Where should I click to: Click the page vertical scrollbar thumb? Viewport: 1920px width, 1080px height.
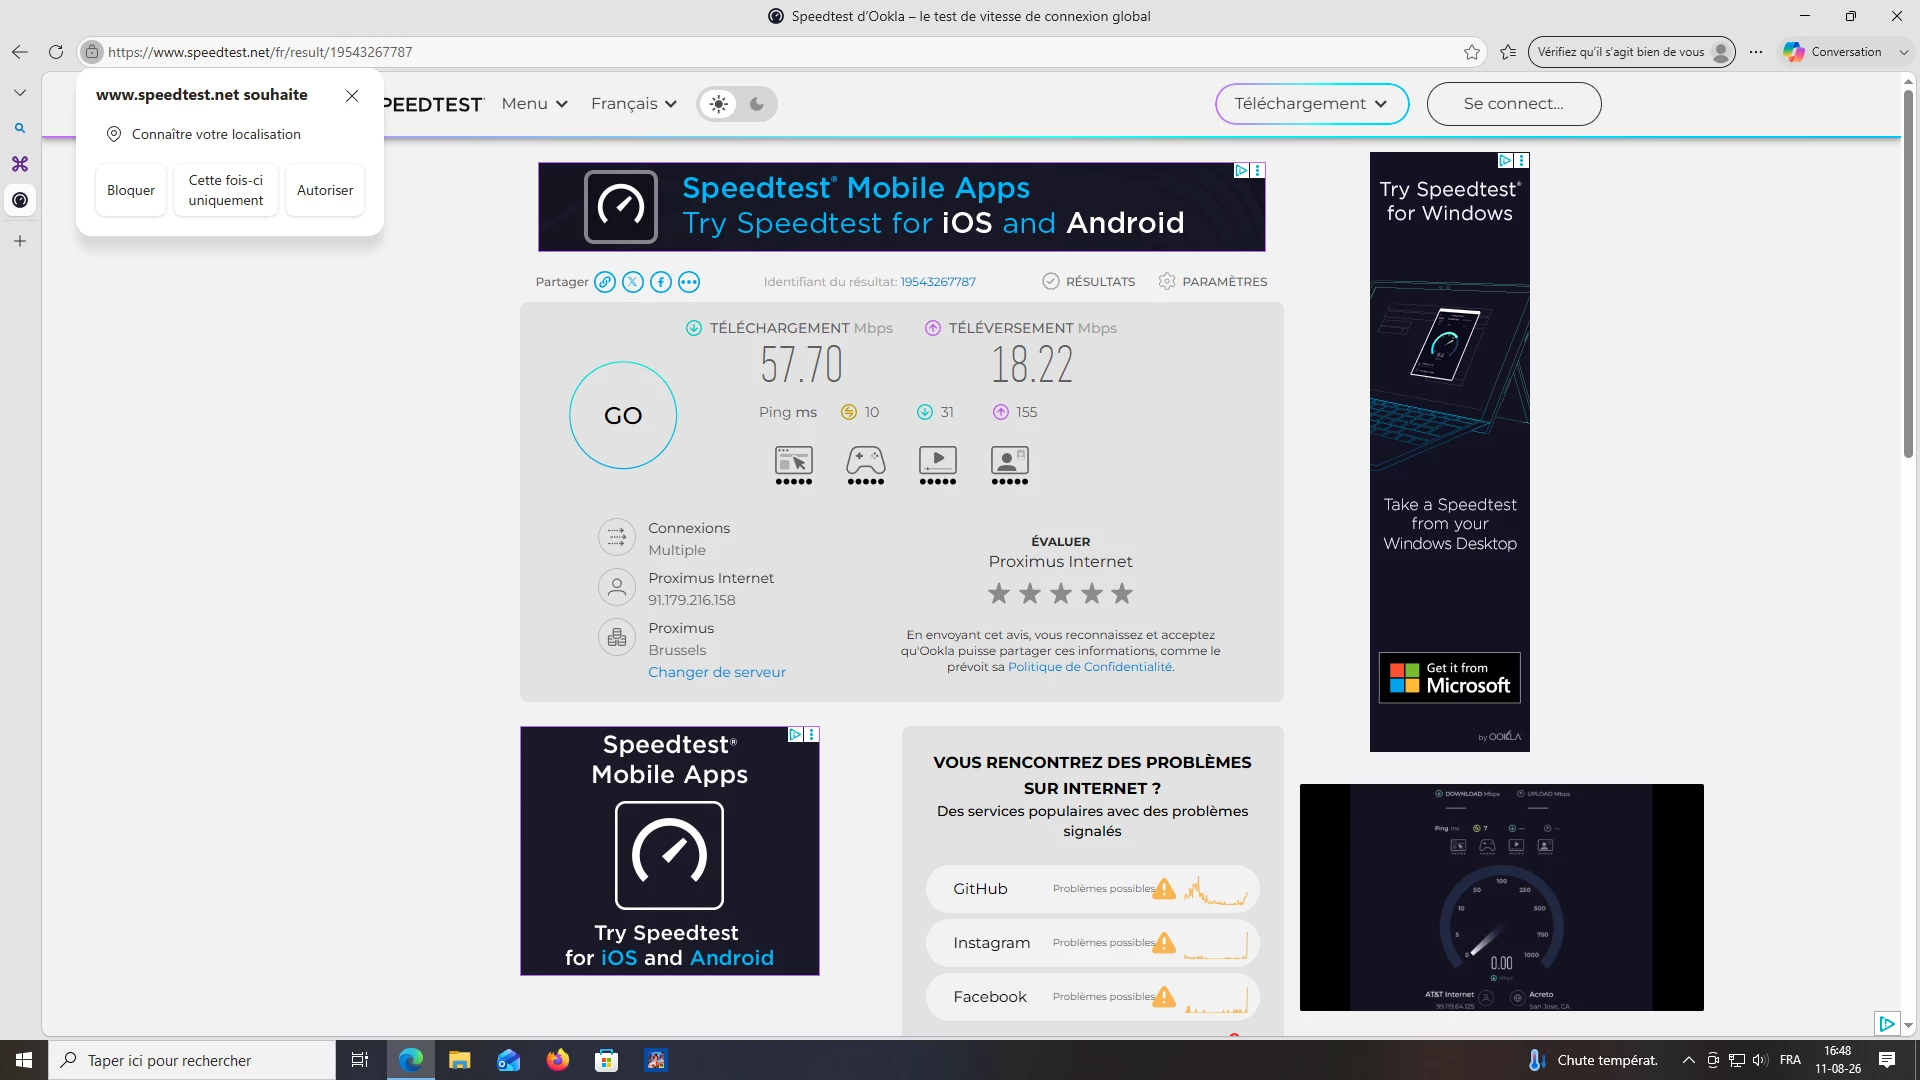click(1908, 275)
